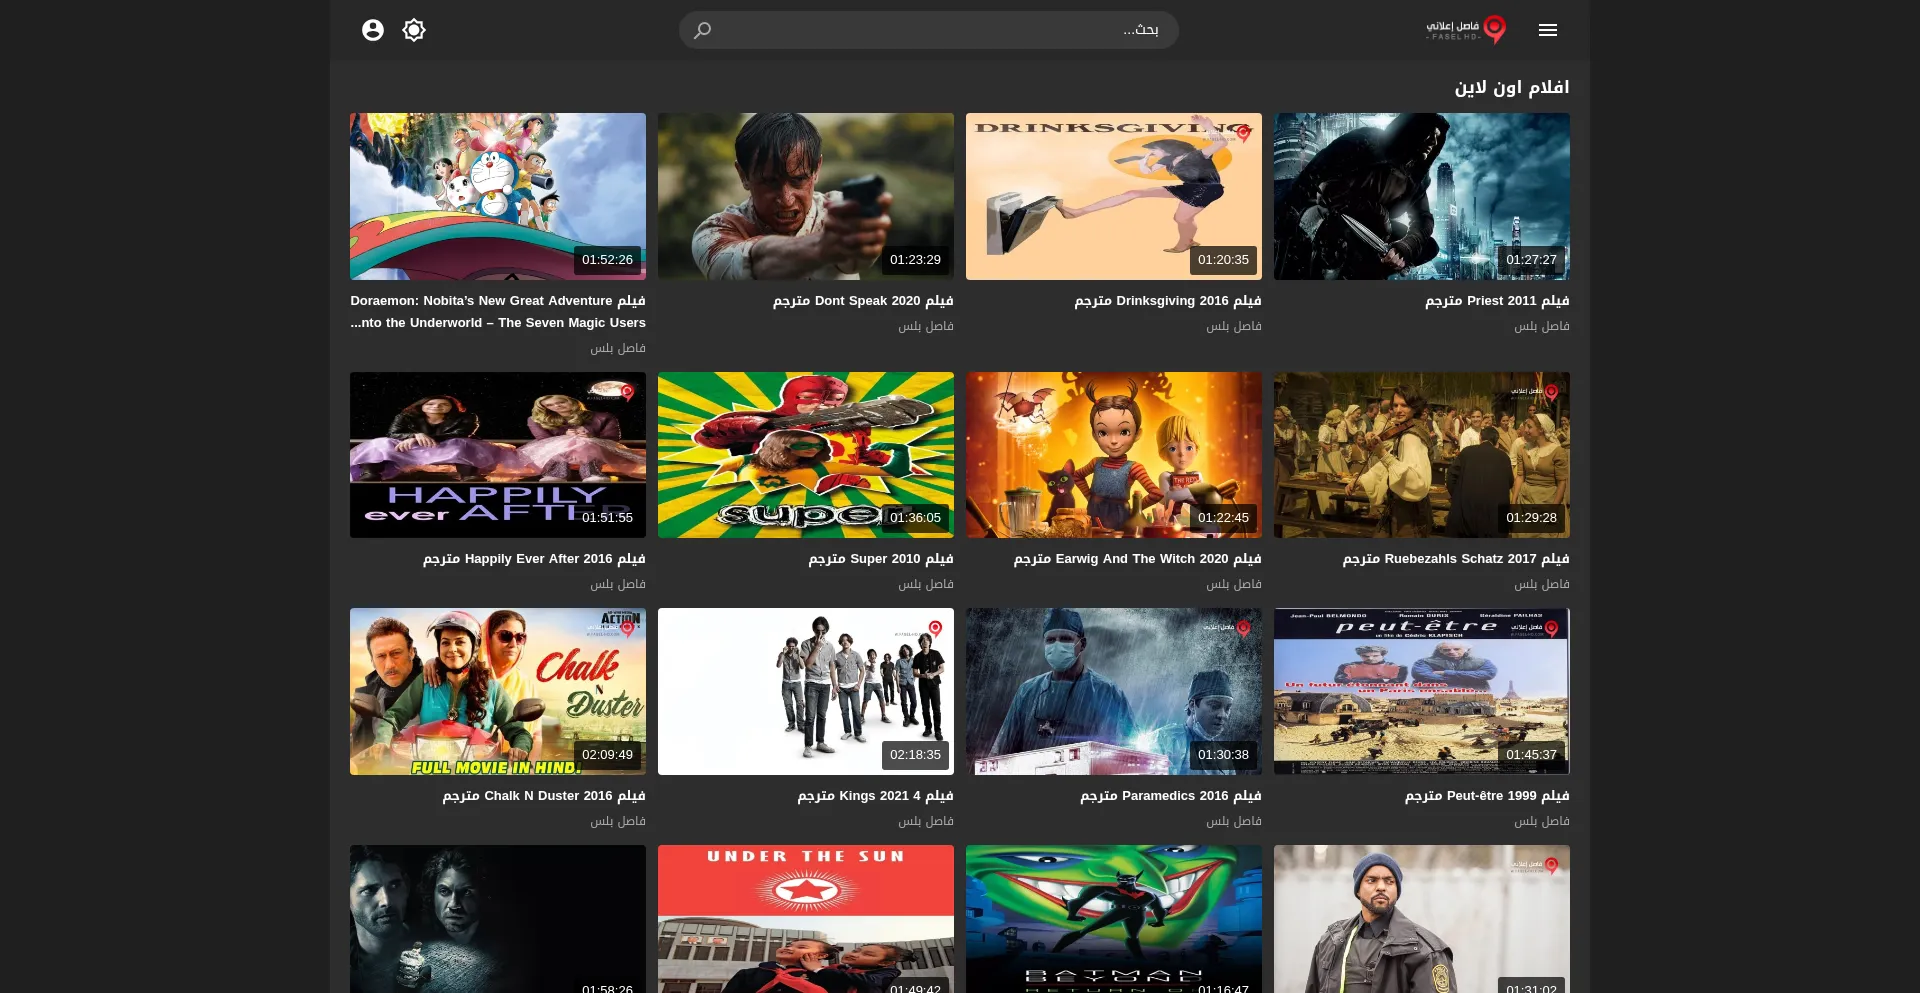The image size is (1920, 993).
Task: Click the Dont Speak 2020 title link
Action: (863, 300)
